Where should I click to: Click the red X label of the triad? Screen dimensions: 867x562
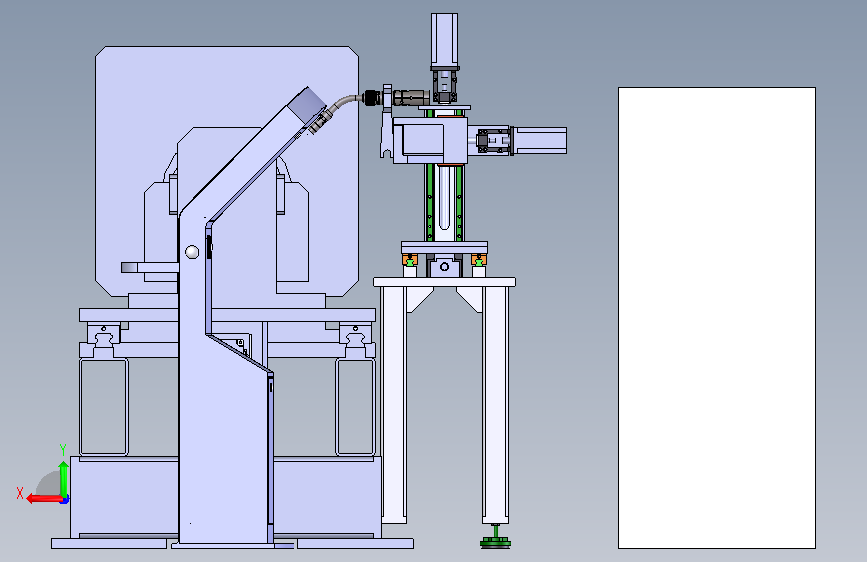pos(20,493)
